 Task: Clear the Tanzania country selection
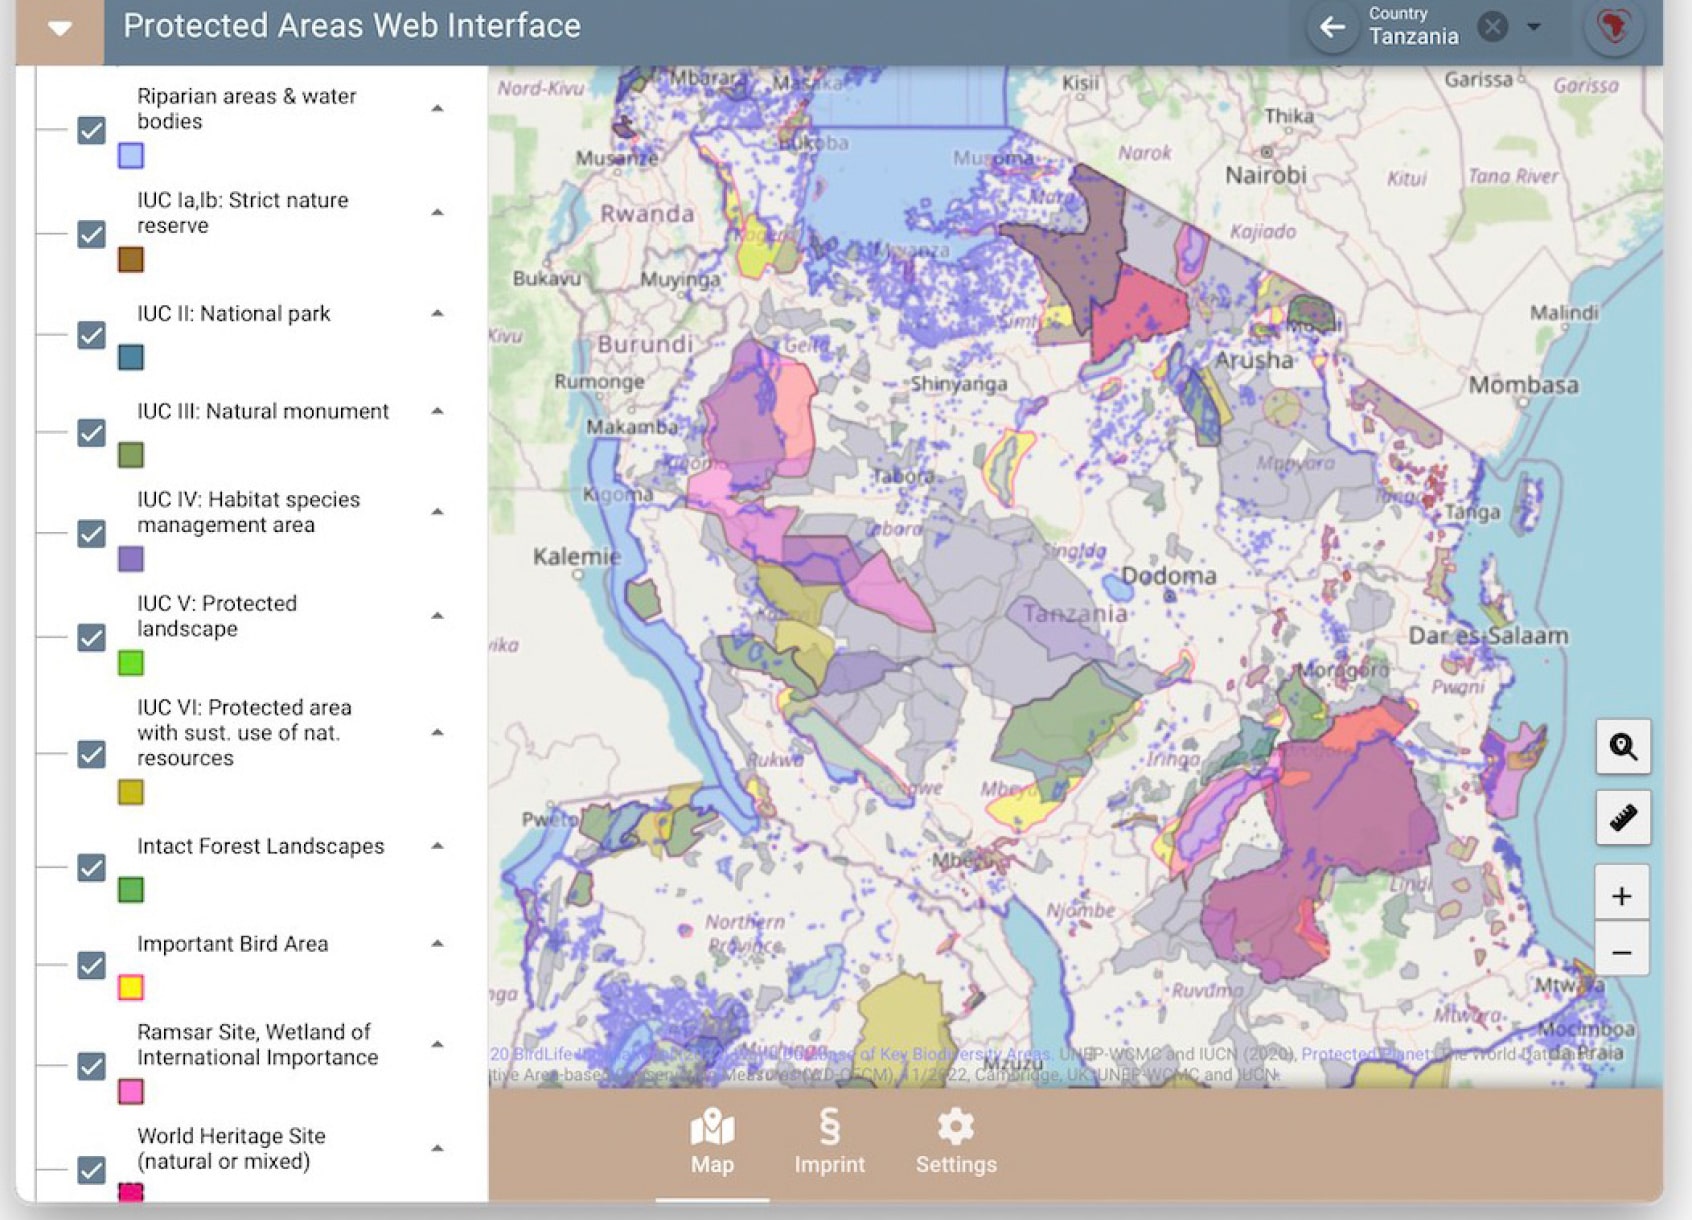(x=1492, y=27)
